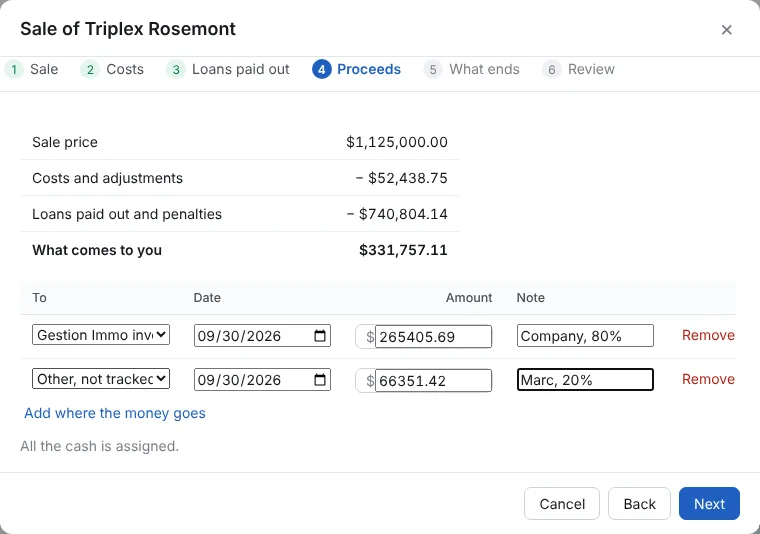This screenshot has height=534, width=760.
Task: Select the sale price $1,125,000.00
Action: click(396, 142)
